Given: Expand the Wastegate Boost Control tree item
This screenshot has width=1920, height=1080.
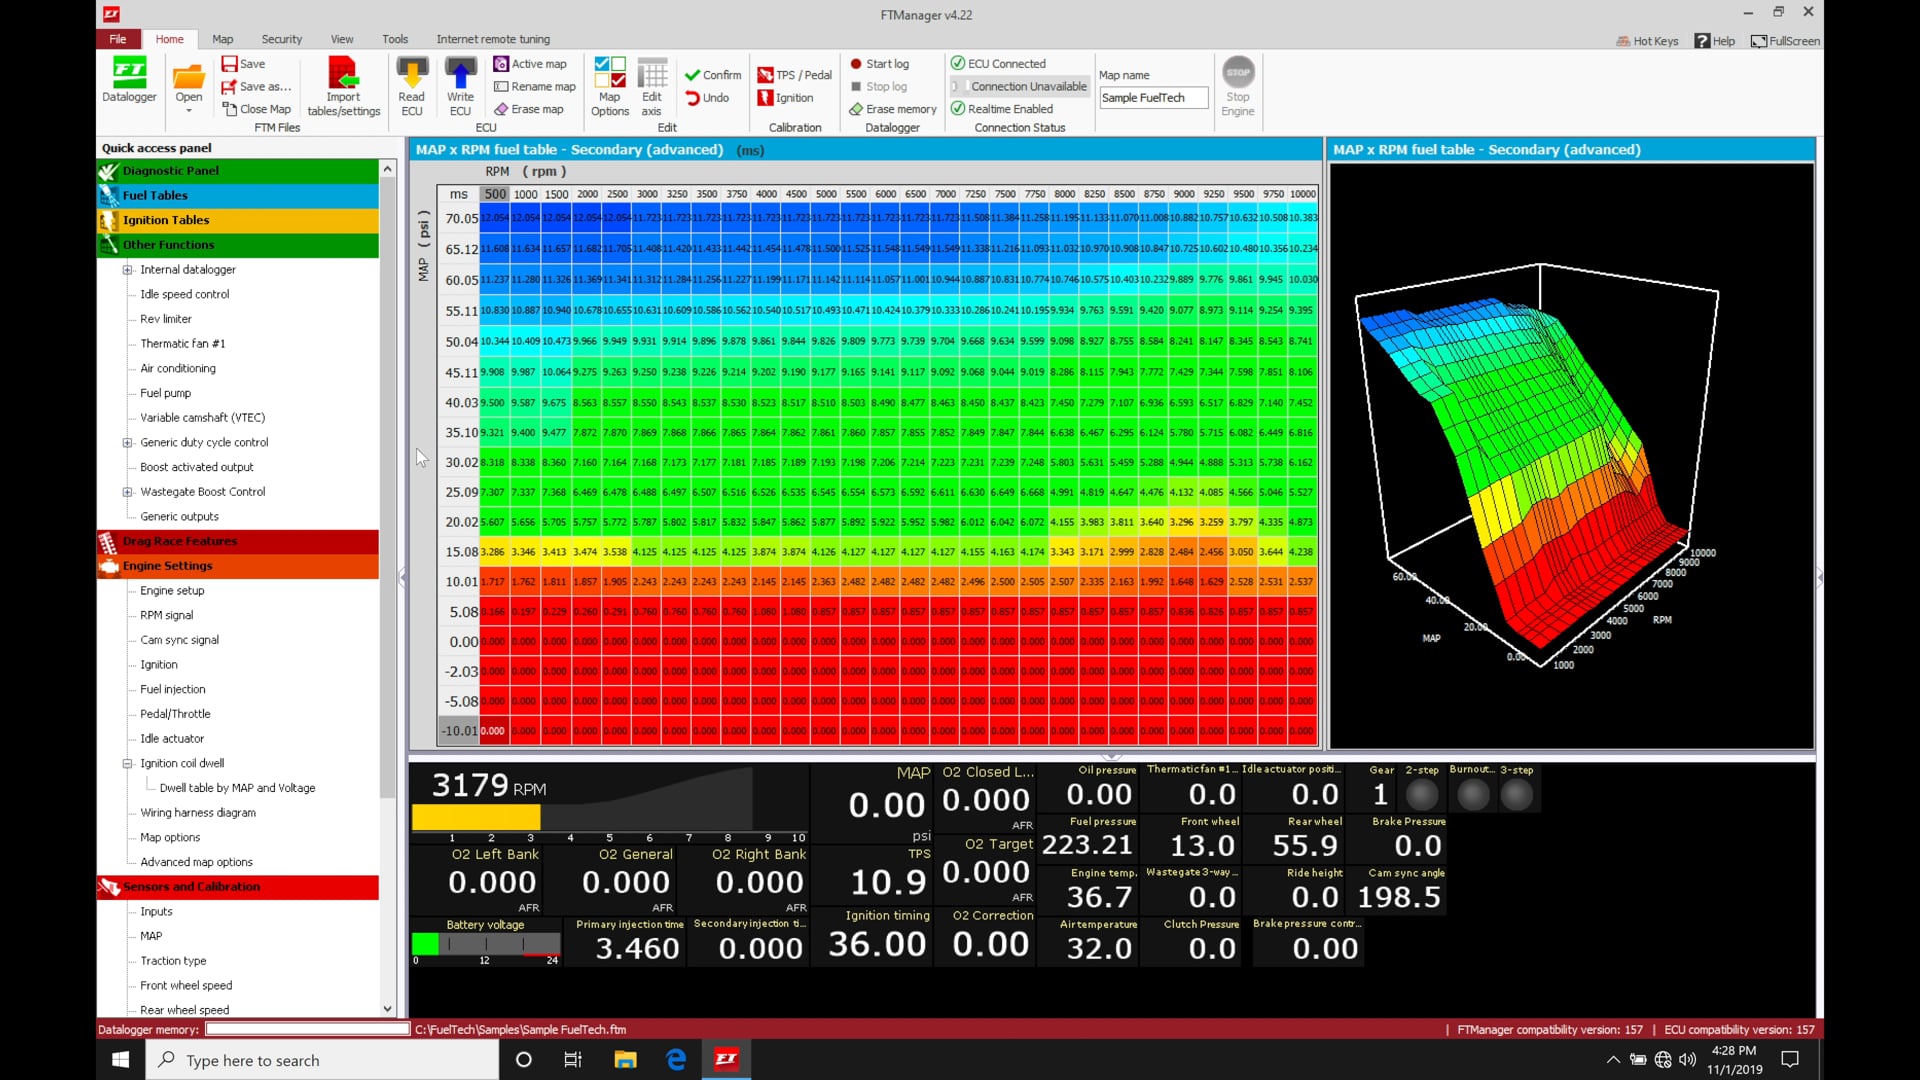Looking at the screenshot, I should point(127,491).
